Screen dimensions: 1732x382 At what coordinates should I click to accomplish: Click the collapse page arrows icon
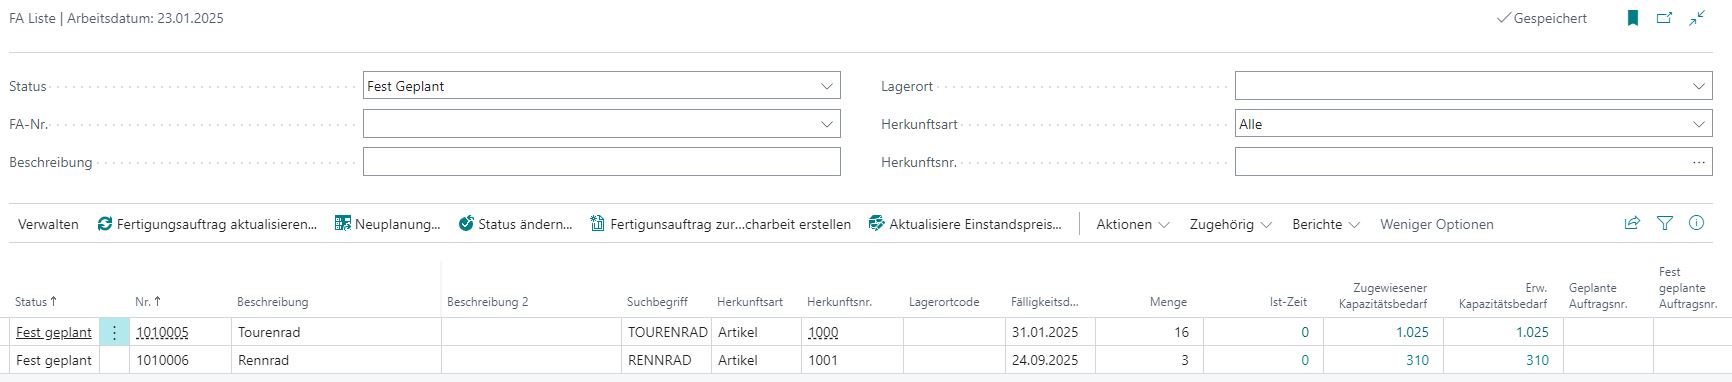(x=1697, y=18)
